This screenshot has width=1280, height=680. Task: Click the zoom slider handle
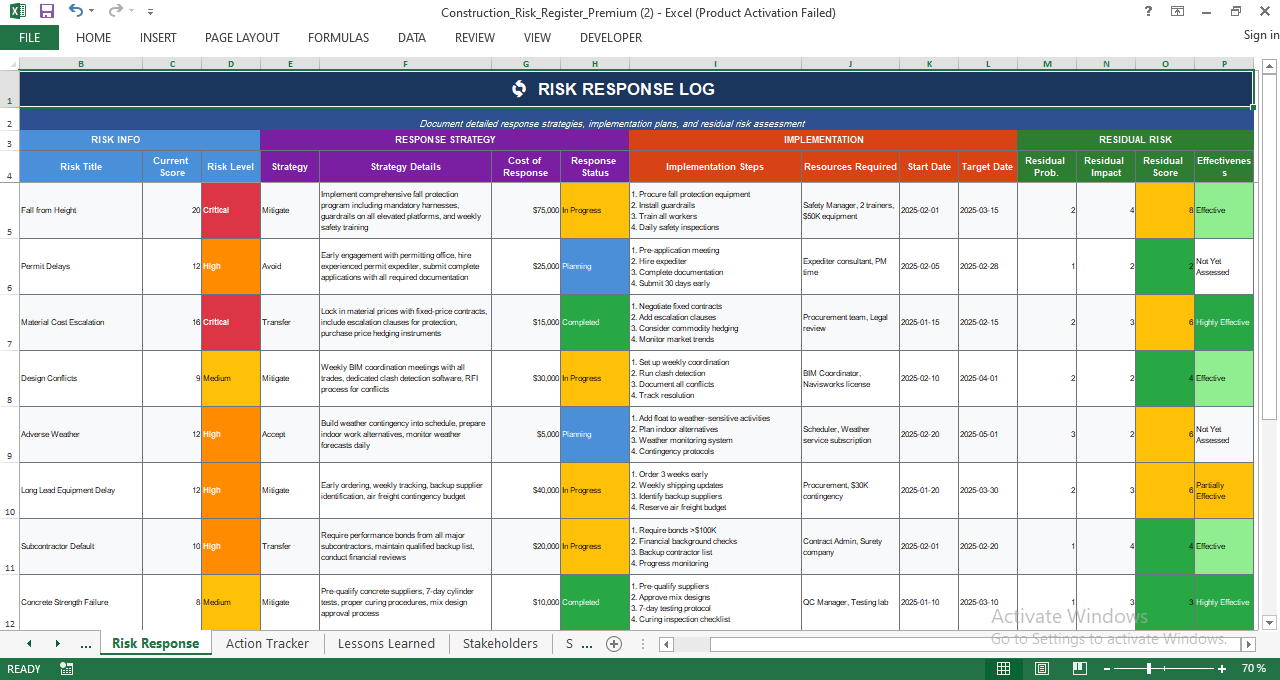(x=1149, y=669)
